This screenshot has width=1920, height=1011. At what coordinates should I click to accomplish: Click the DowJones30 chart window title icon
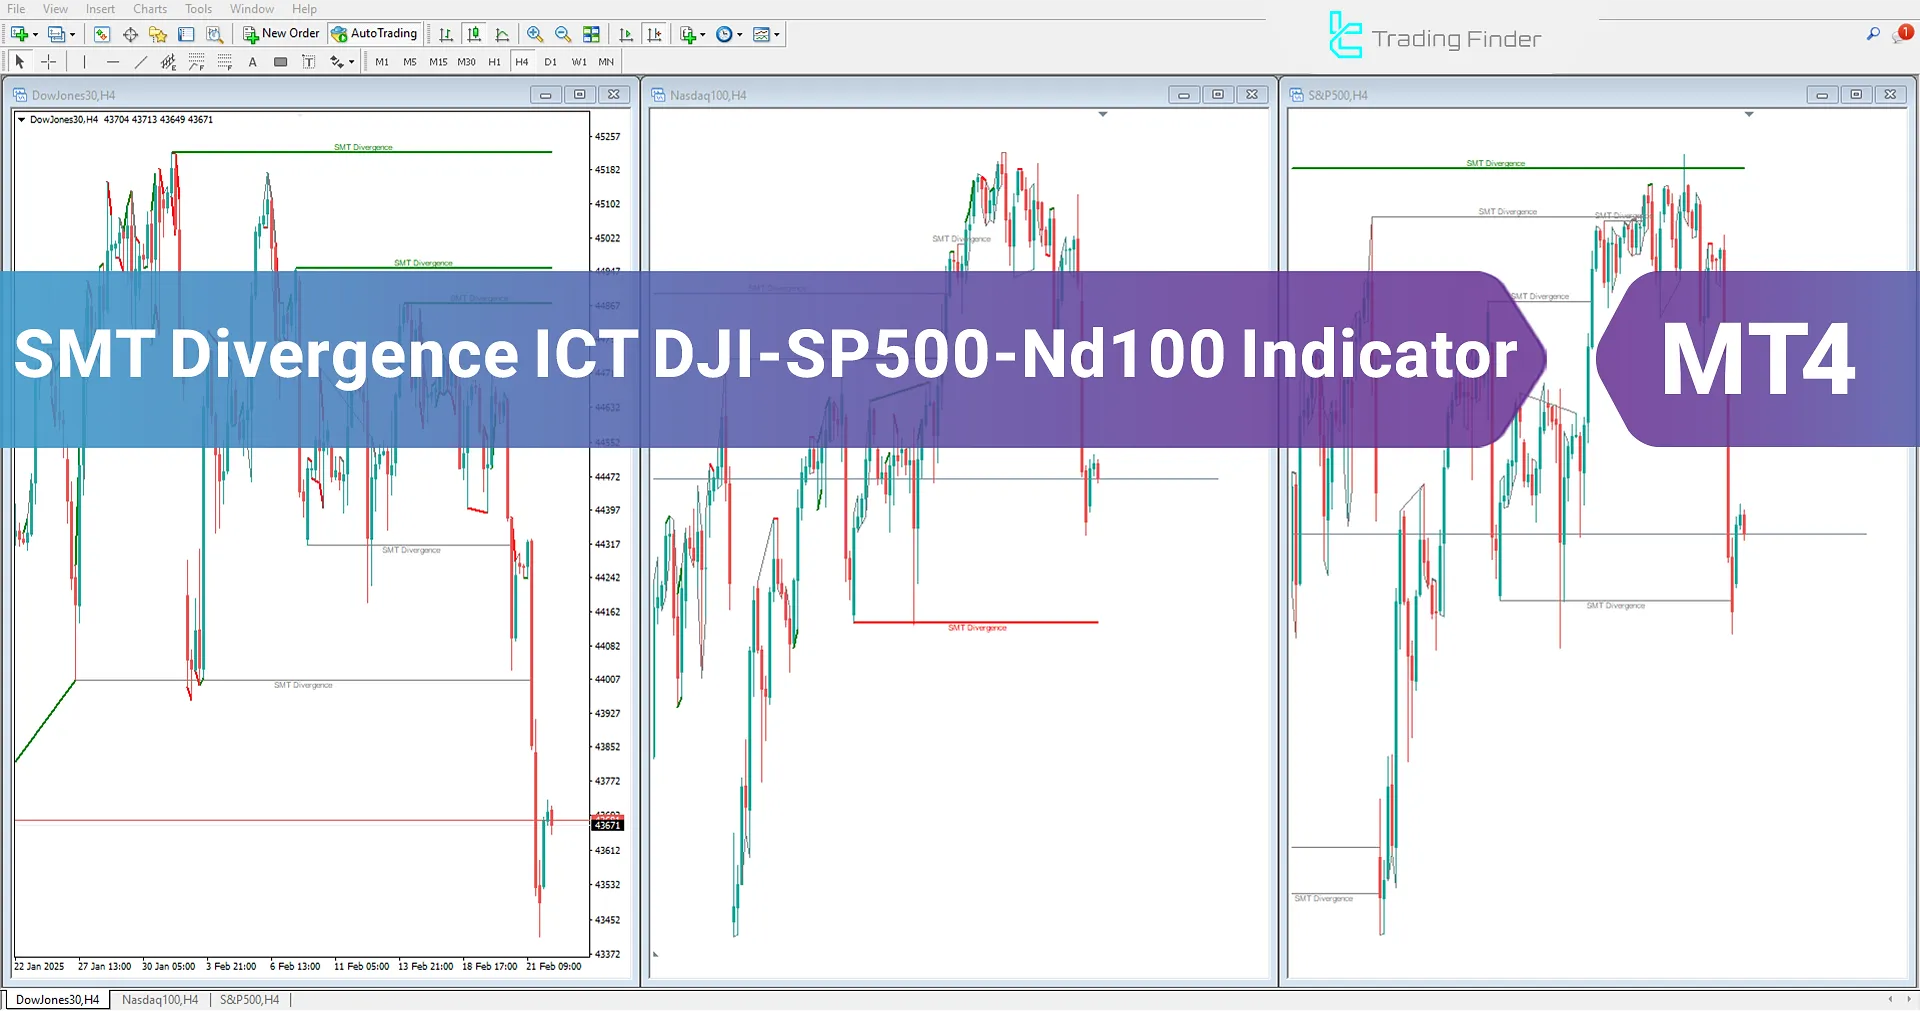[20, 95]
